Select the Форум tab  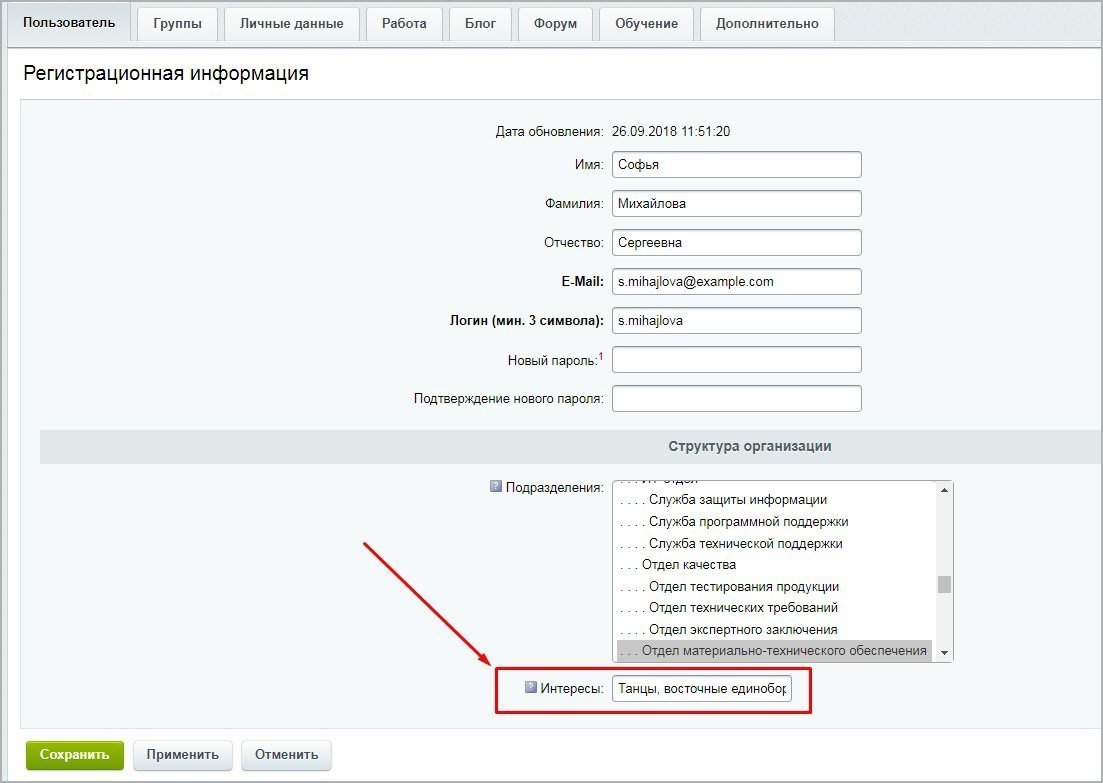click(555, 24)
